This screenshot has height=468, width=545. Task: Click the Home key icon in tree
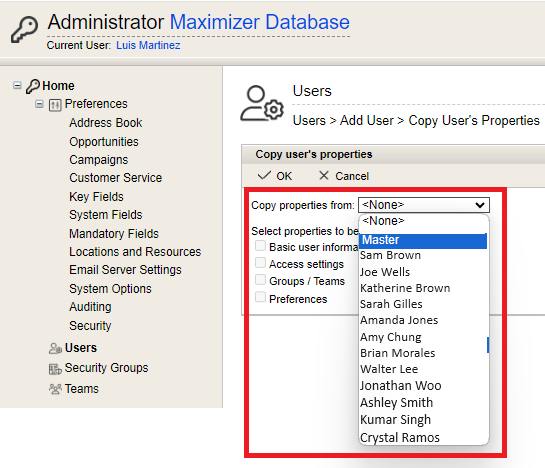[x=33, y=86]
